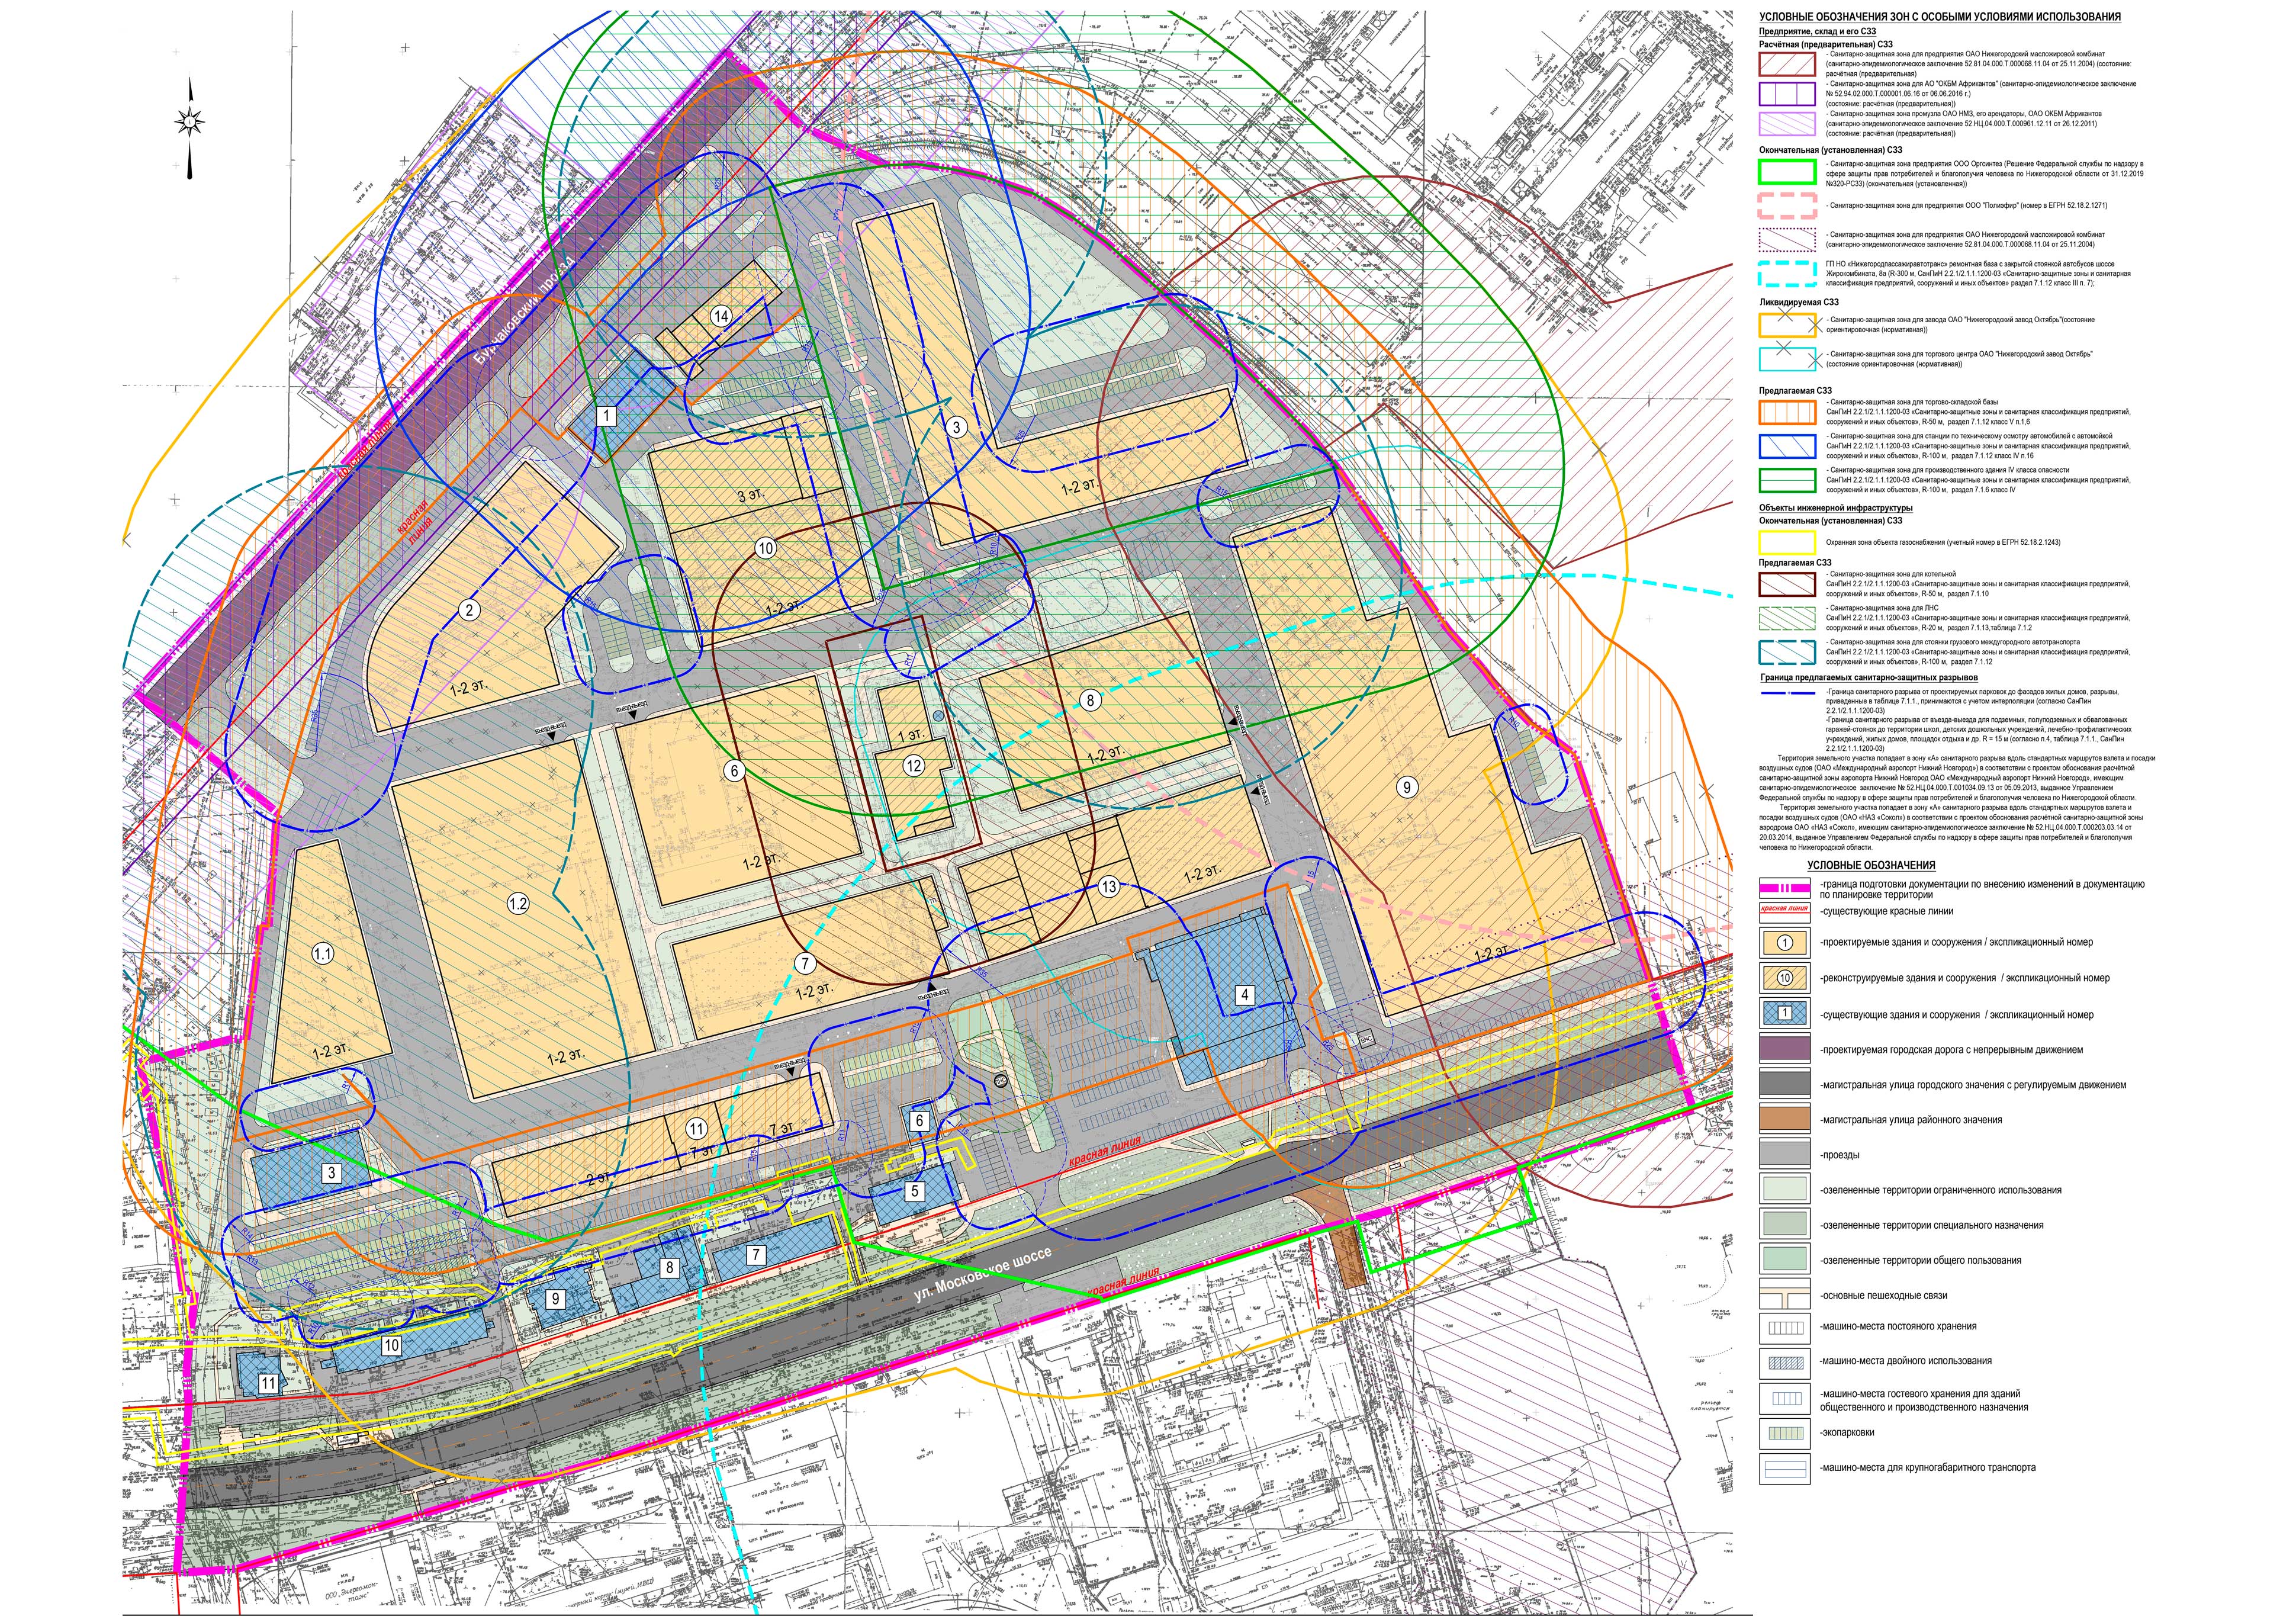Click square marker 4 on blue building

tap(1244, 994)
